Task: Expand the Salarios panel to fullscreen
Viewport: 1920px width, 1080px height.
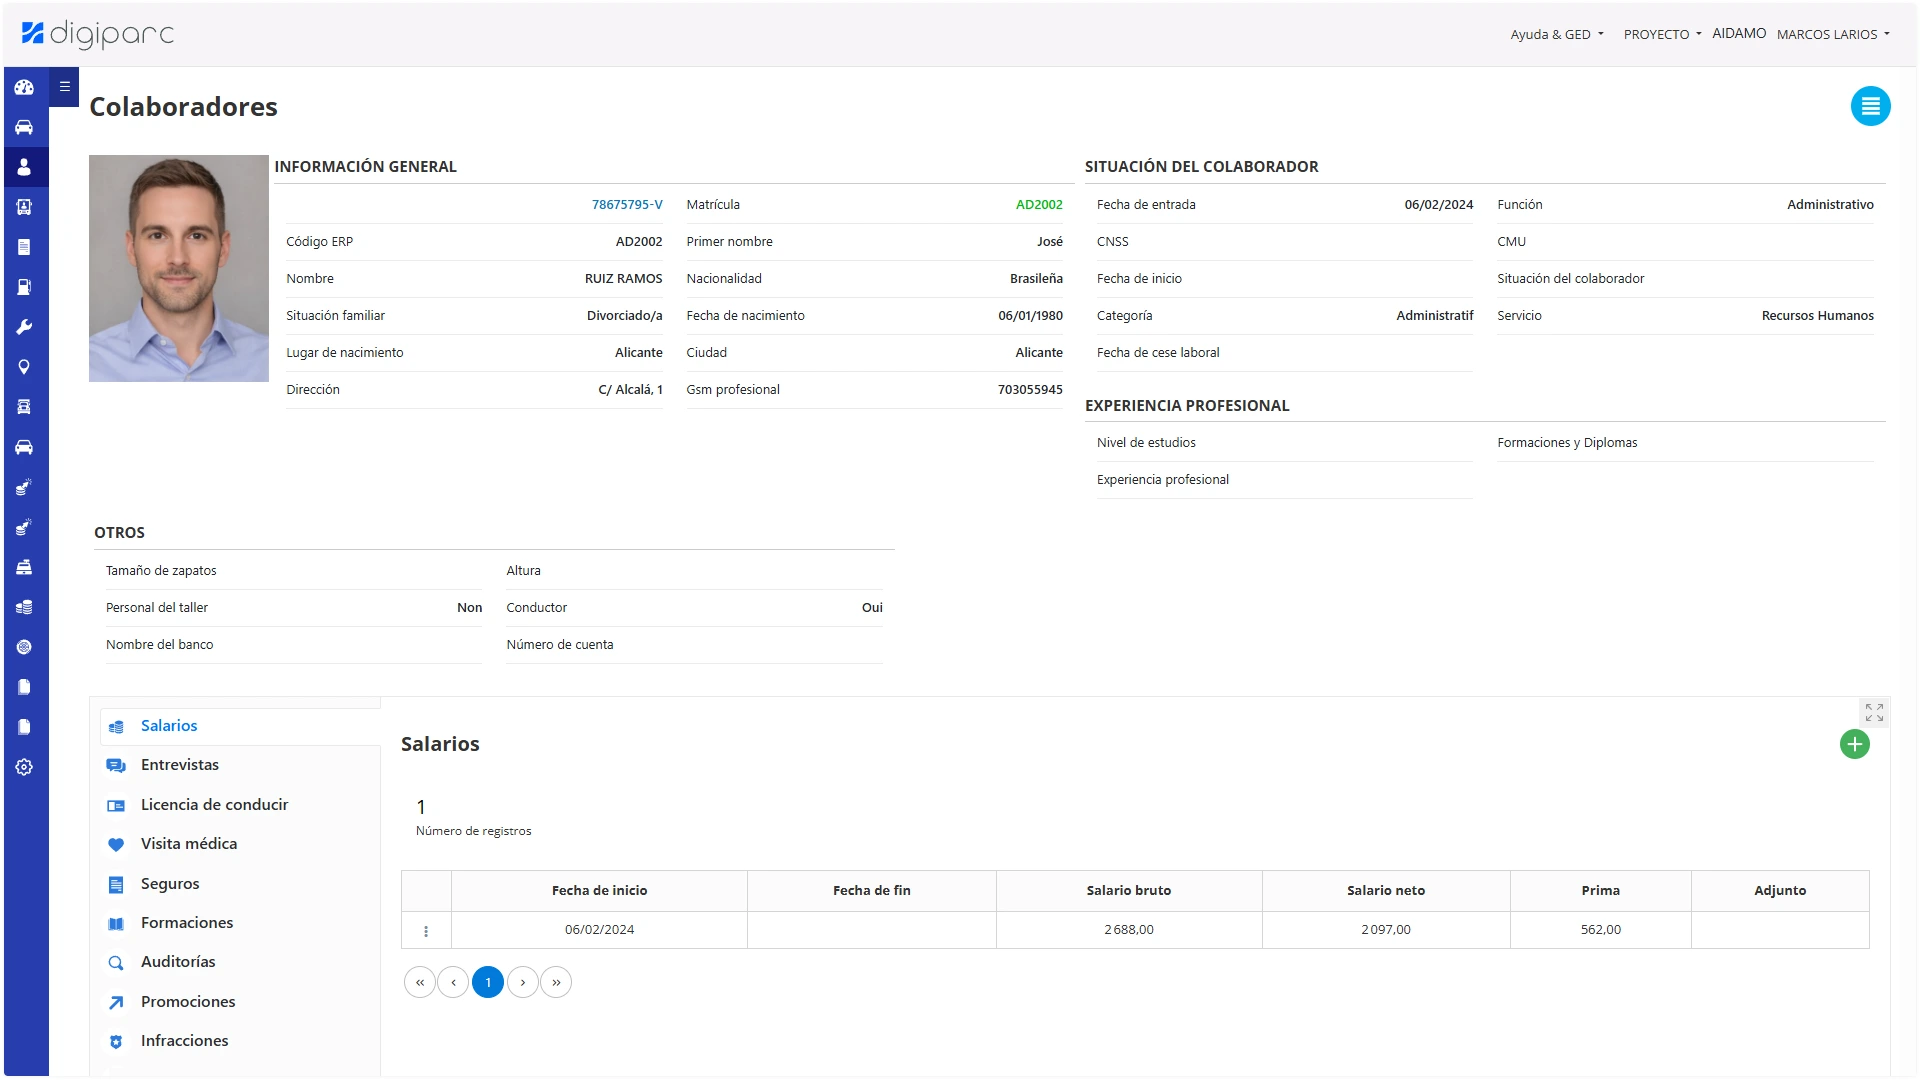Action: [1874, 712]
